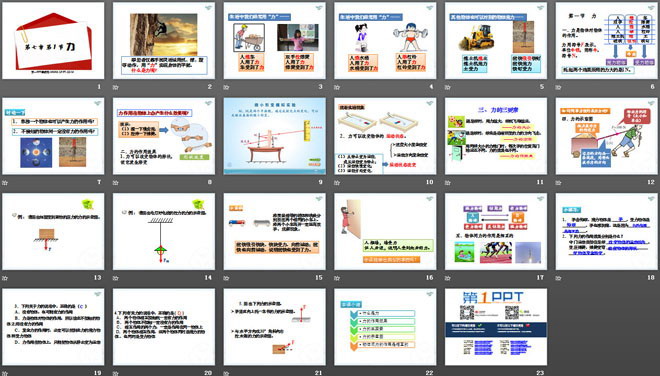660x376 pixels.
Task: Click the animation star icon under slide 17
Action: pos(448,278)
